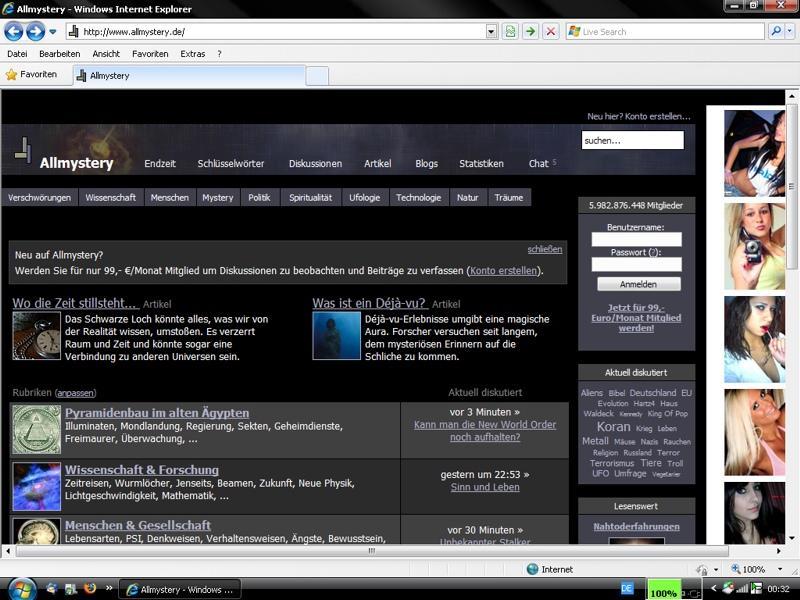Open the Extras menu

[x=192, y=54]
